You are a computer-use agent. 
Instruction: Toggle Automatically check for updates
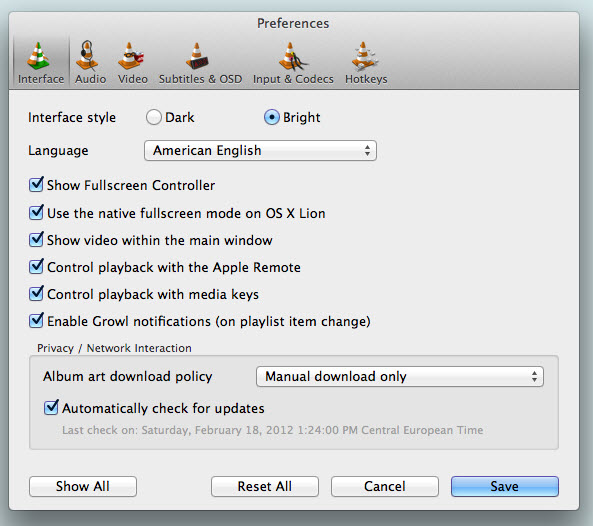coord(51,408)
